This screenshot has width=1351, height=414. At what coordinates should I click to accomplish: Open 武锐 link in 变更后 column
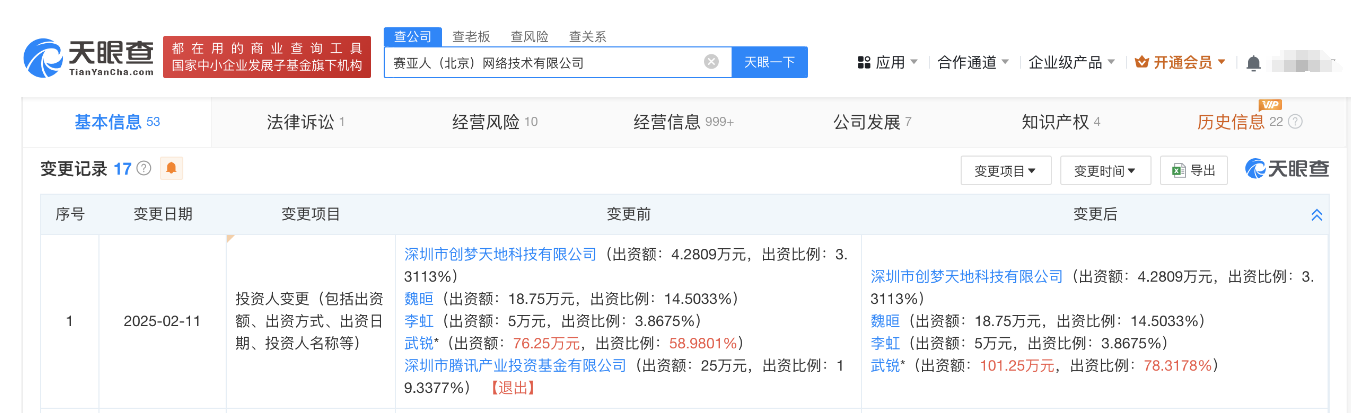coord(885,365)
